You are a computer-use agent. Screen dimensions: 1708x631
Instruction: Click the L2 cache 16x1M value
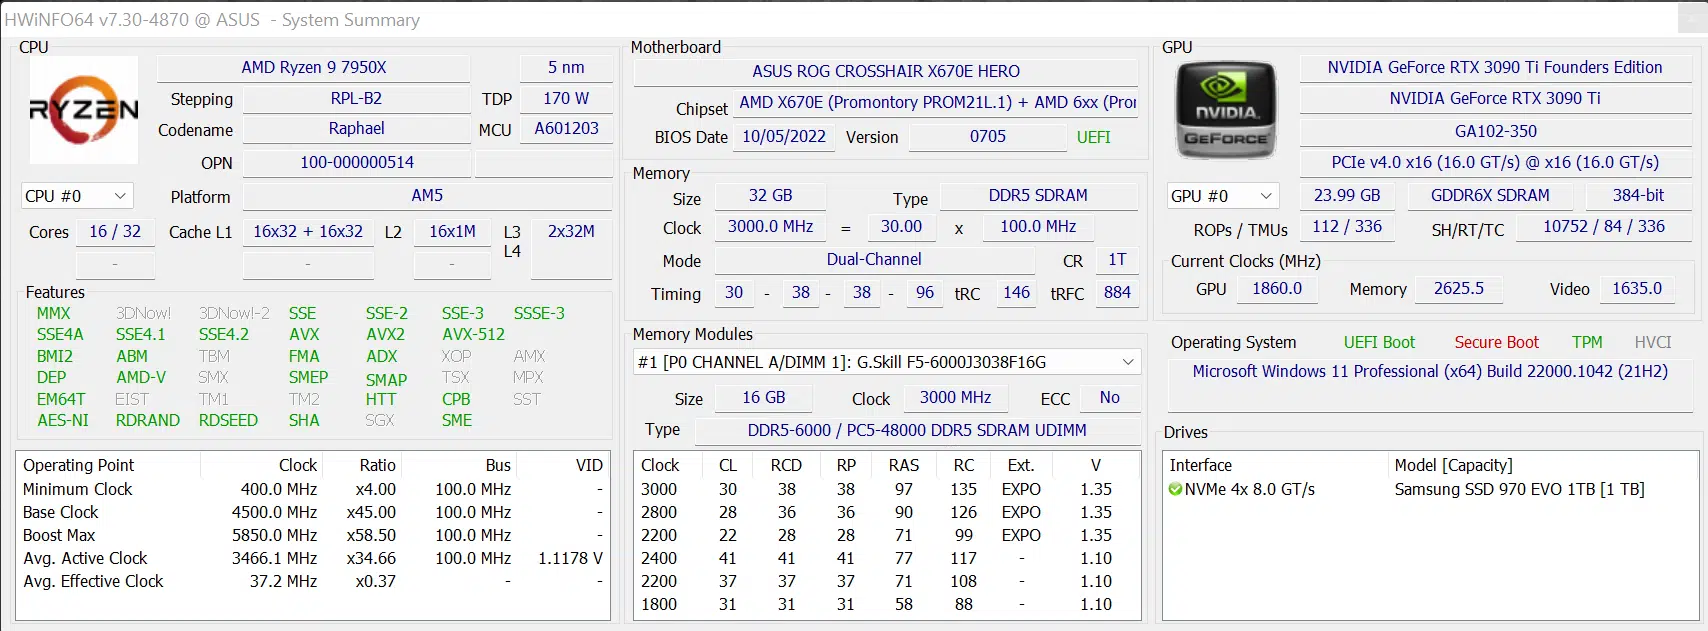452,232
